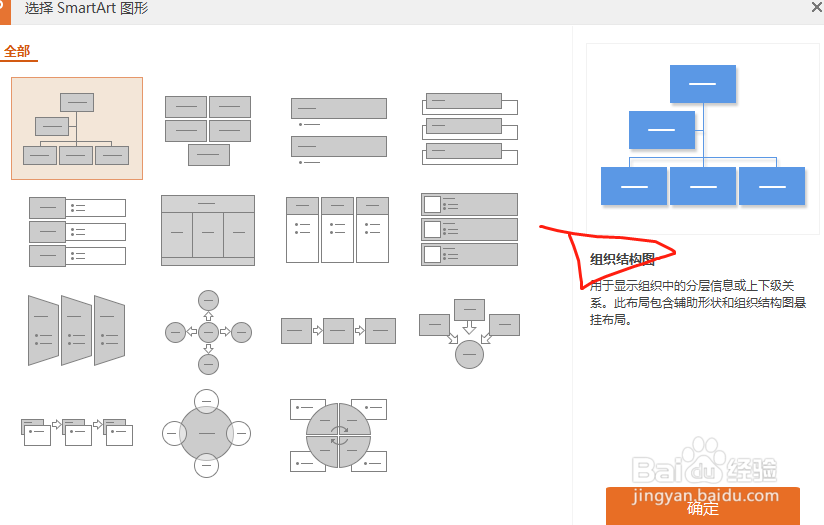
Task: Select the label boxes with bullets layout
Action: tap(77, 232)
